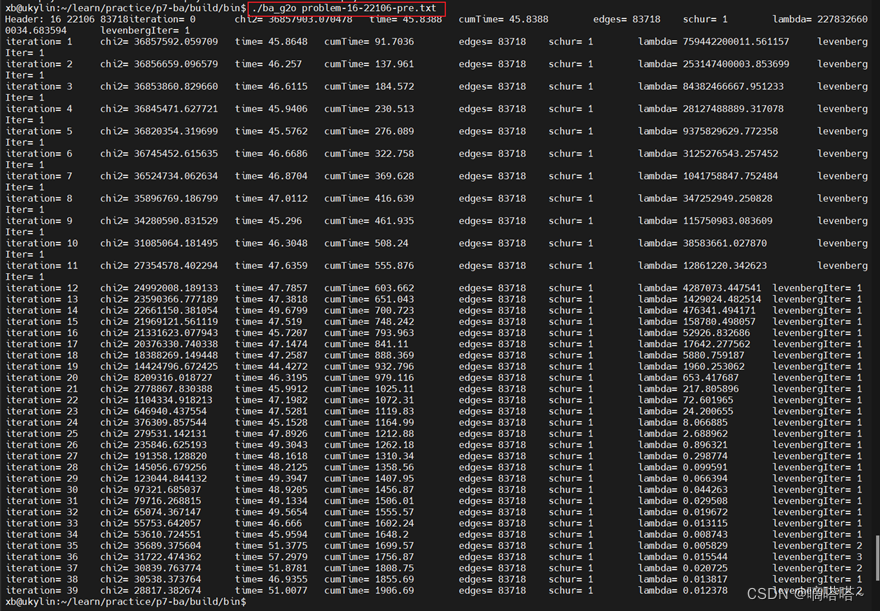Viewport: 880px width, 611px height.
Task: Click chi2 value 14424796.672425
Action: tap(176, 367)
